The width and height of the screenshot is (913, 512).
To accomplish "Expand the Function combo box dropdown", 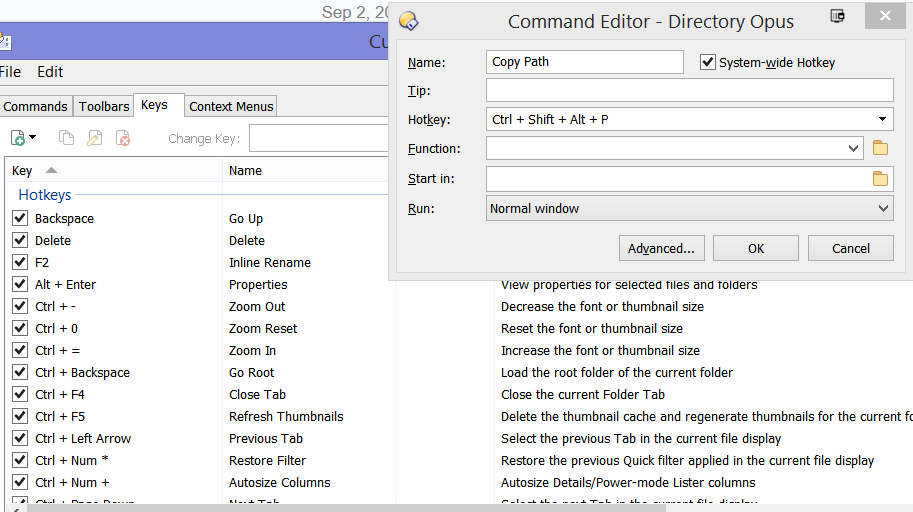I will coord(853,148).
